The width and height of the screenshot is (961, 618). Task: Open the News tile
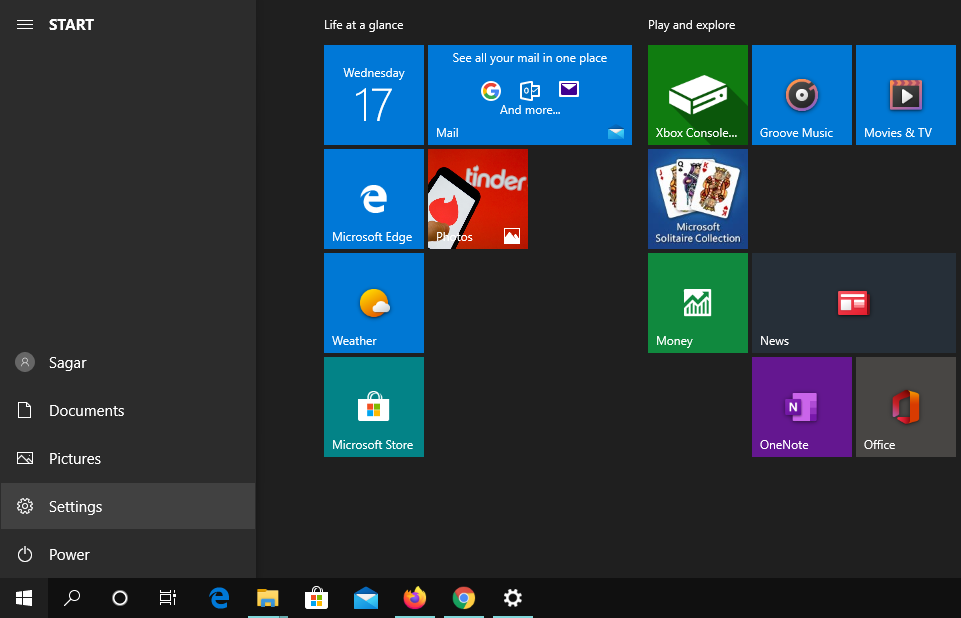[x=854, y=303]
